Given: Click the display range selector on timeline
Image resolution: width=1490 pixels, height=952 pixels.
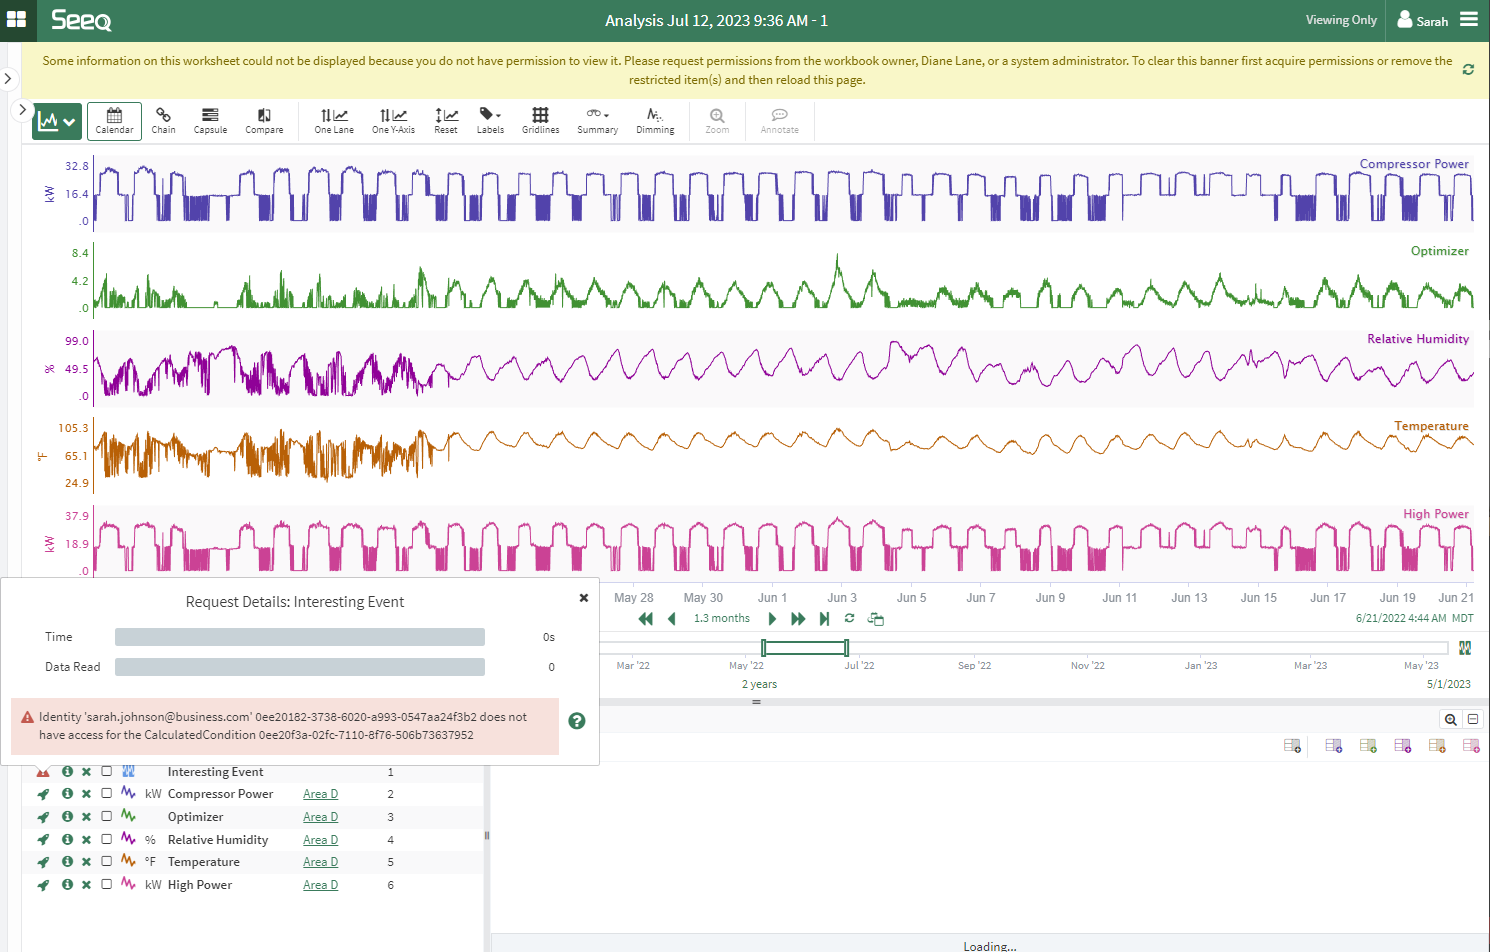Looking at the screenshot, I should point(804,648).
